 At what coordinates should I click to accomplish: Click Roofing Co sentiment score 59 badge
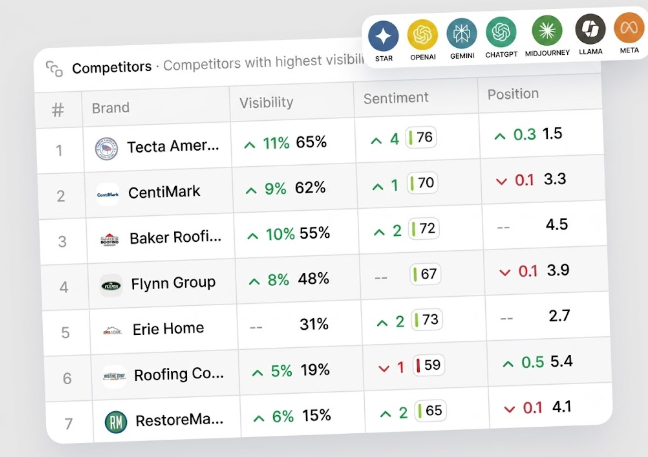coord(428,365)
